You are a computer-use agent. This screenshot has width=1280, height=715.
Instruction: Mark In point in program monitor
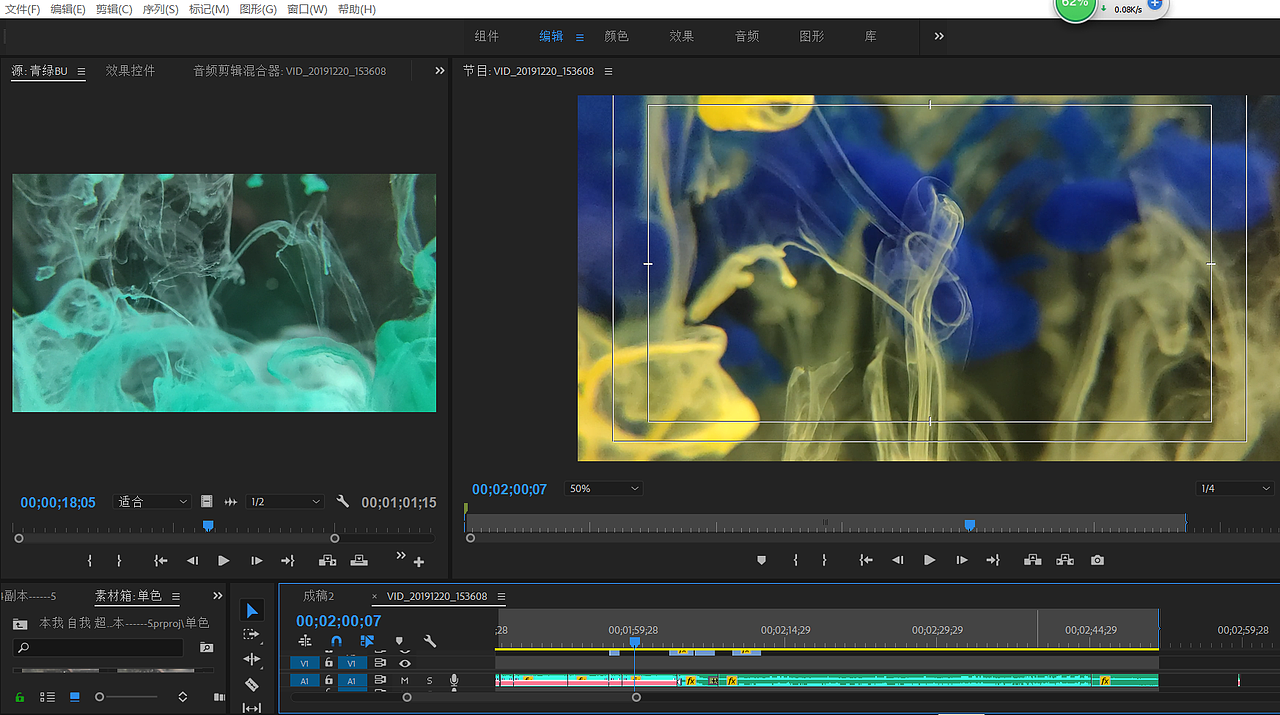(796, 560)
